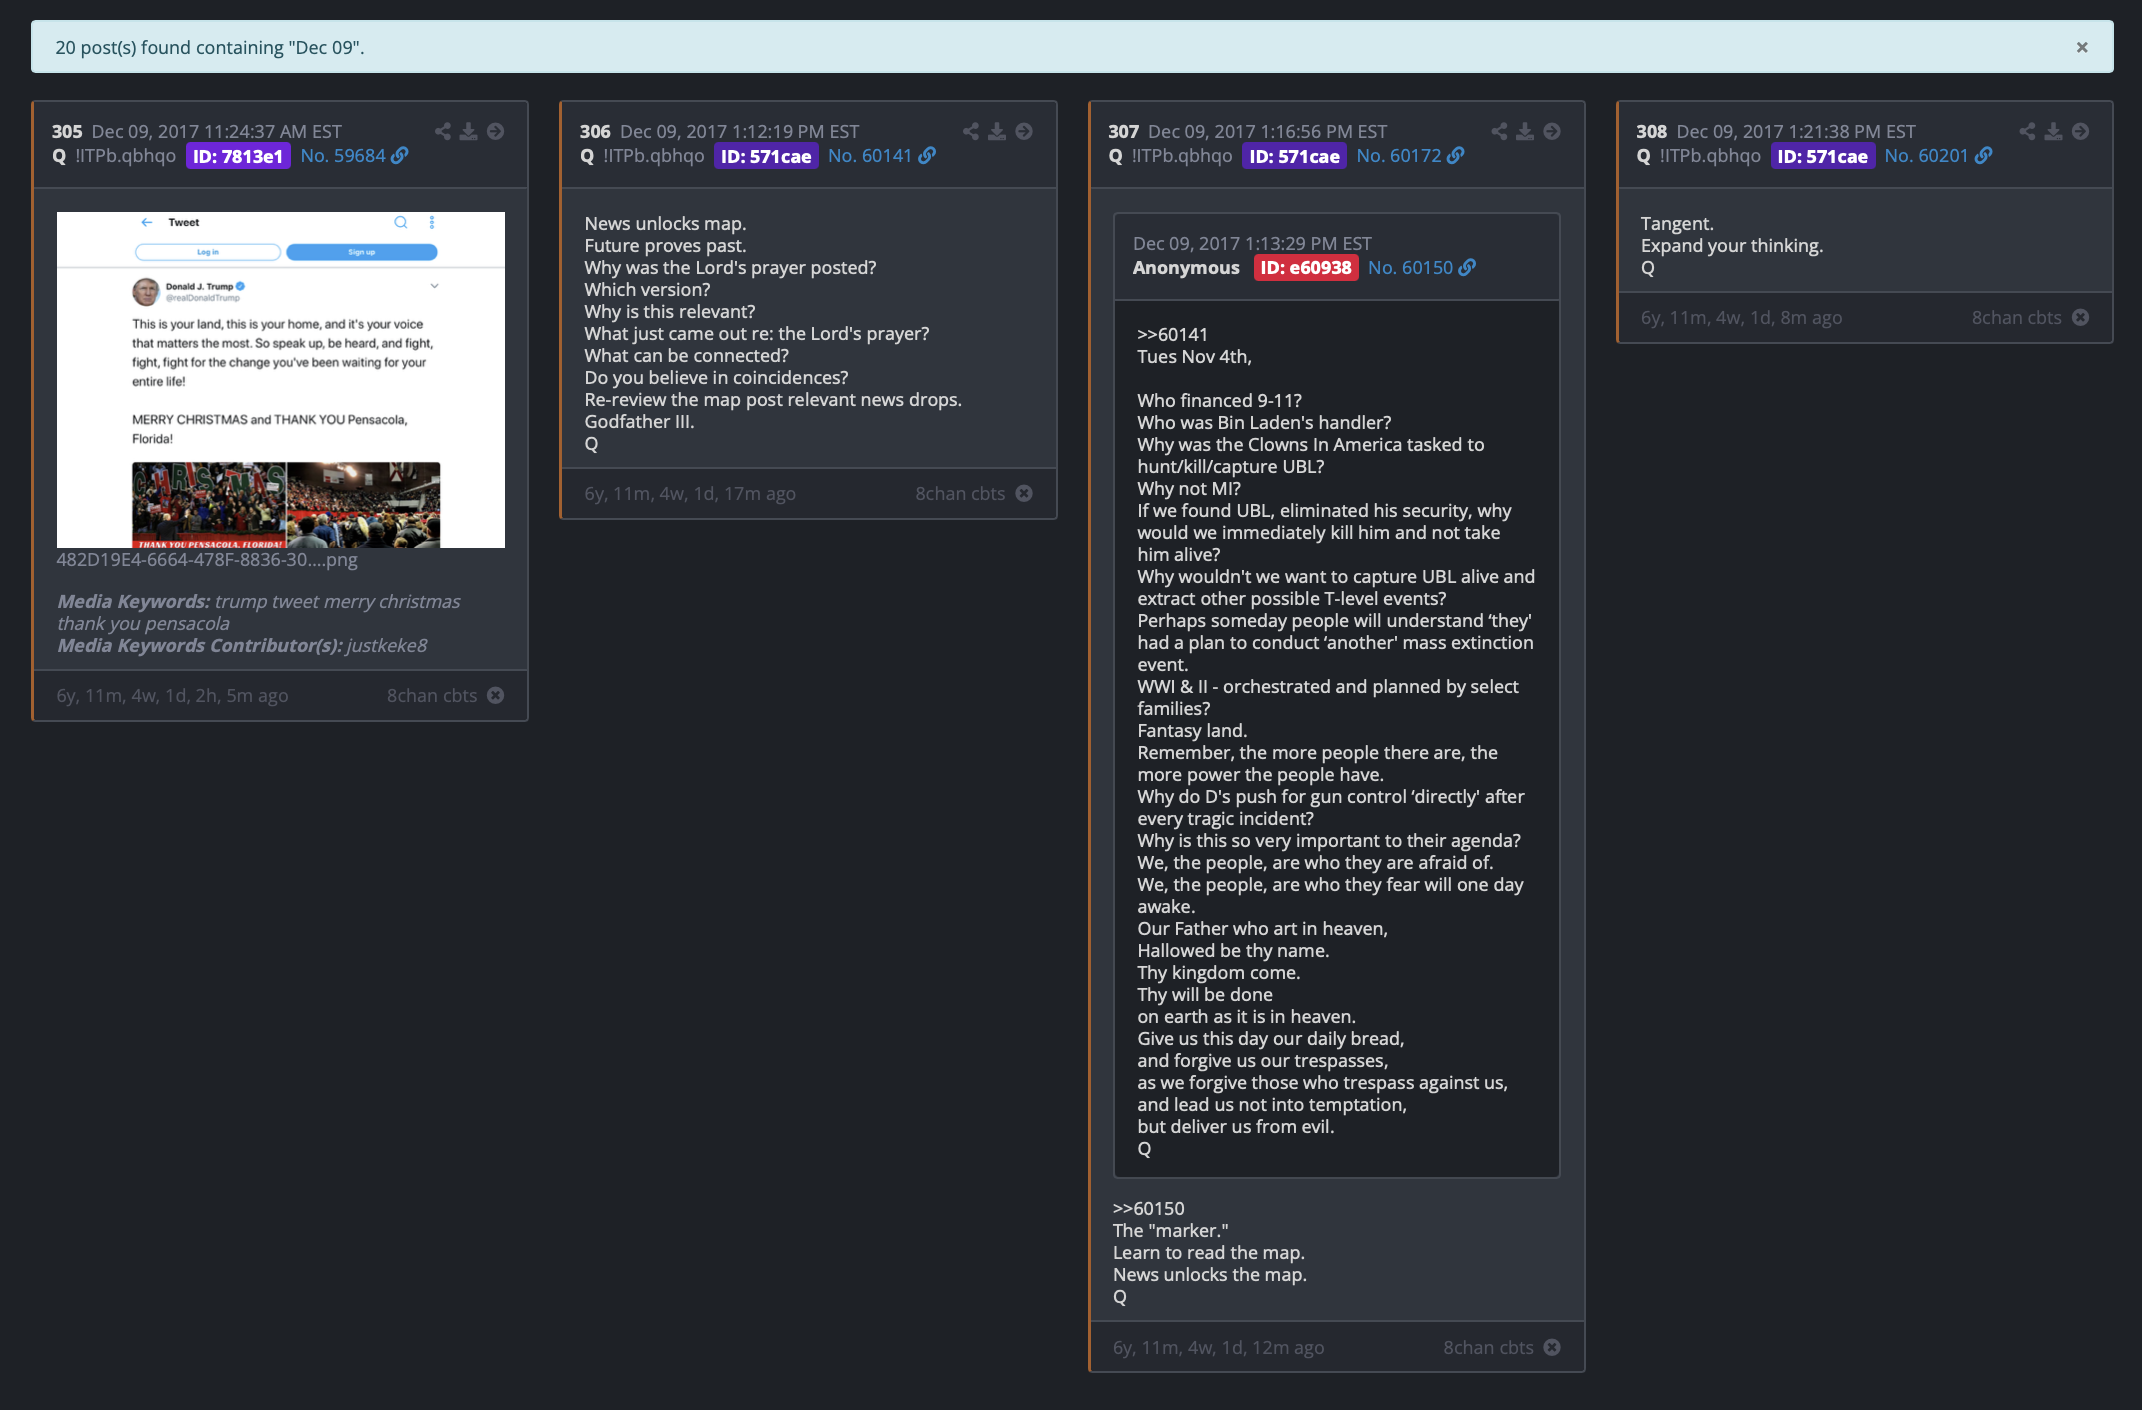This screenshot has width=2142, height=1410.
Task: Click "6y, 11m, 4w, 1d, 8m ago" text
Action: coord(1741,318)
